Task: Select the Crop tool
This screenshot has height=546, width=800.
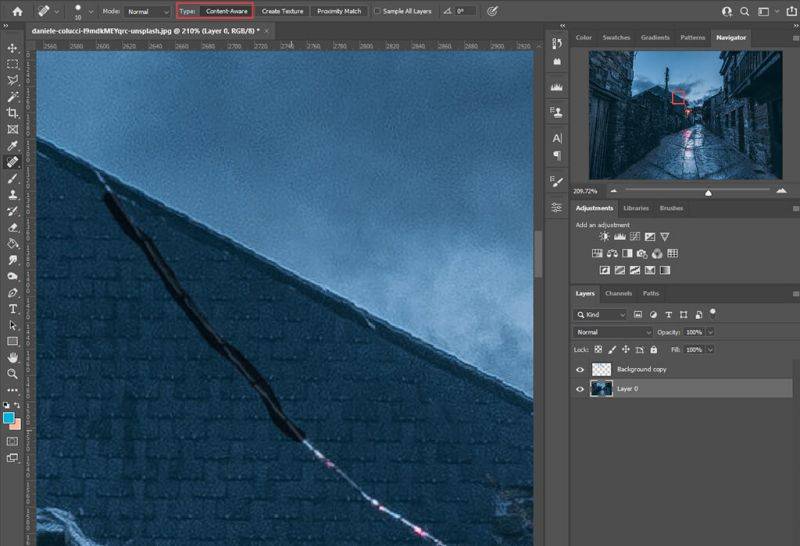Action: click(13, 113)
